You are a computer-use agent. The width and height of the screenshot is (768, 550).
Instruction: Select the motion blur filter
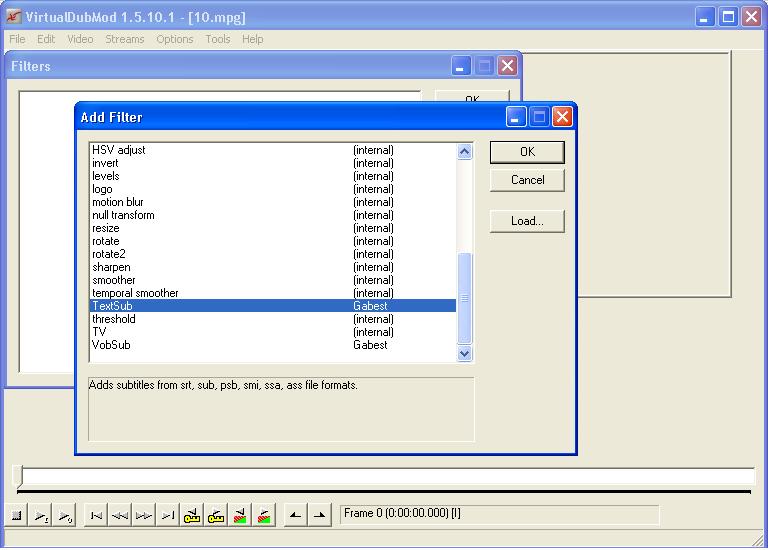273,202
